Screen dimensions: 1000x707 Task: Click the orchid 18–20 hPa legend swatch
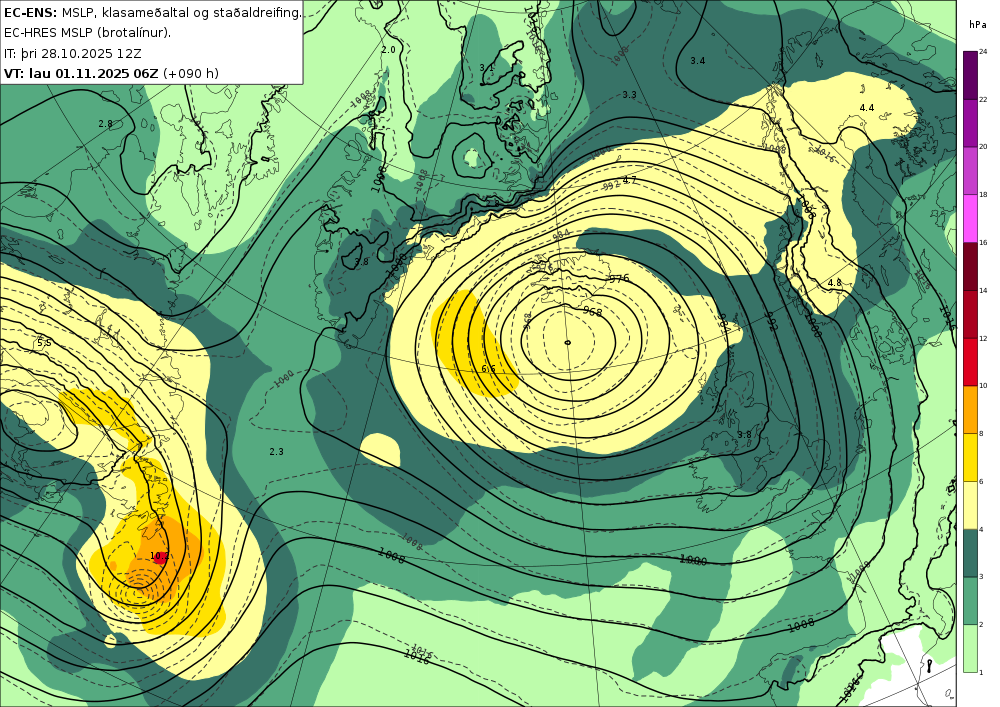(x=970, y=170)
